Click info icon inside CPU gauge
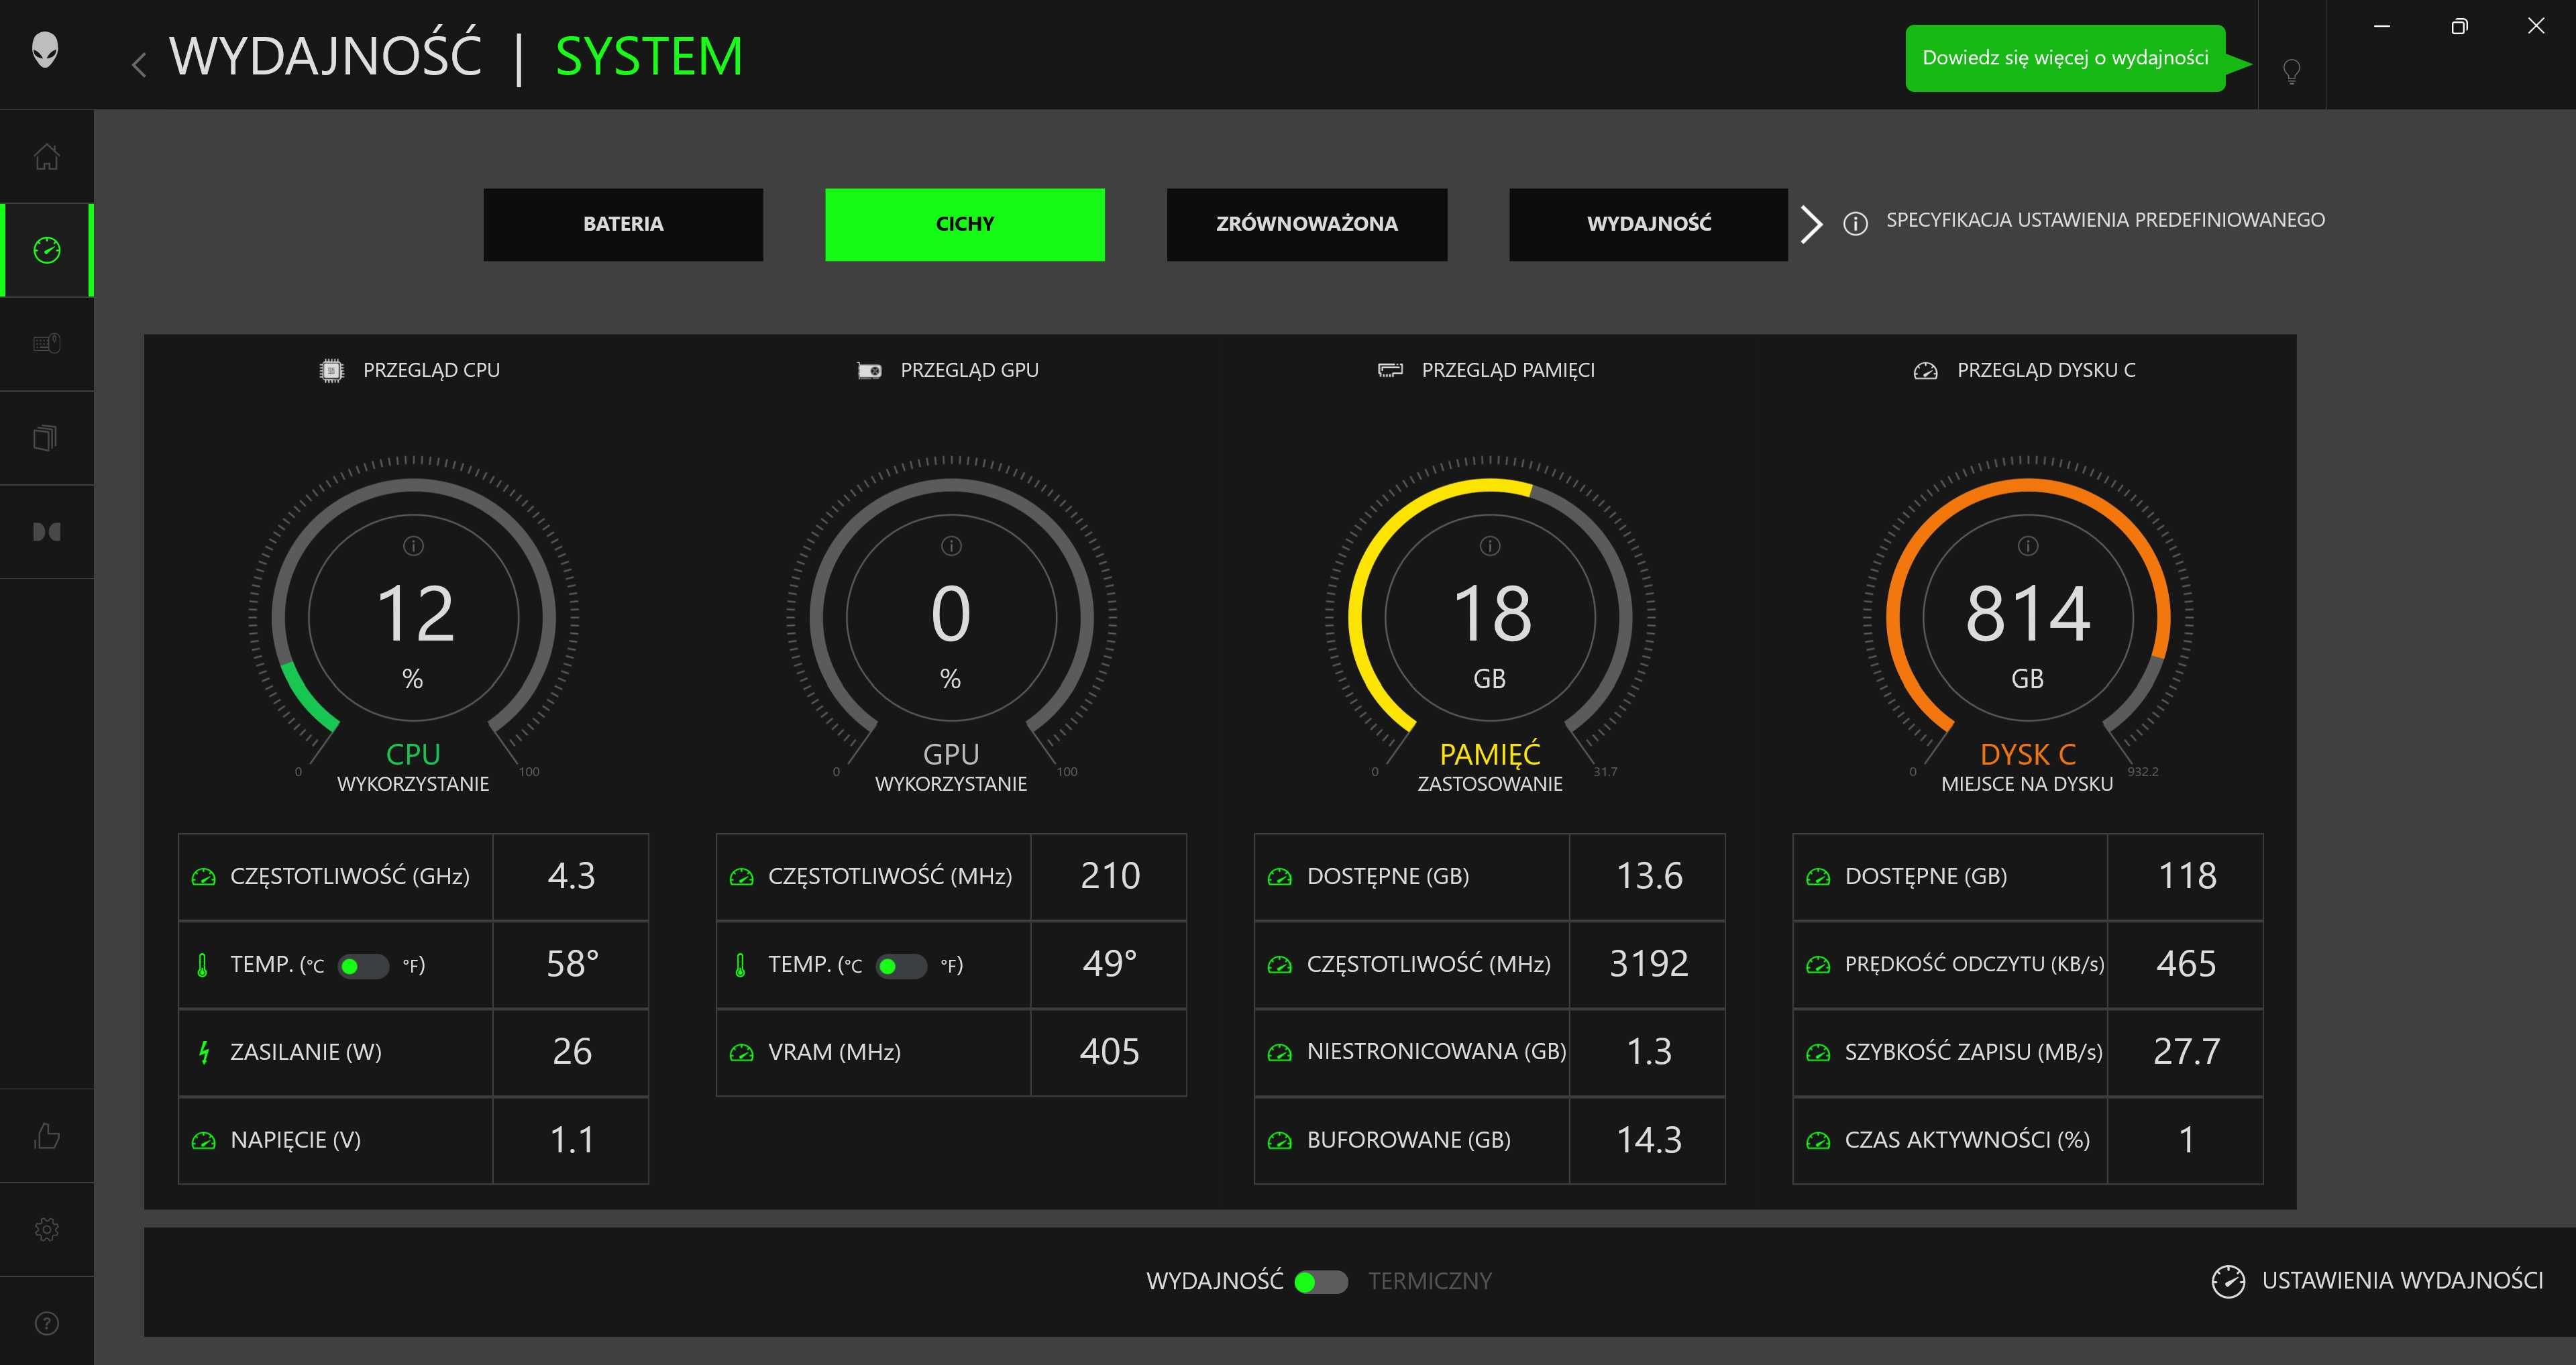Screen dimensions: 2576x1365 [x=413, y=545]
